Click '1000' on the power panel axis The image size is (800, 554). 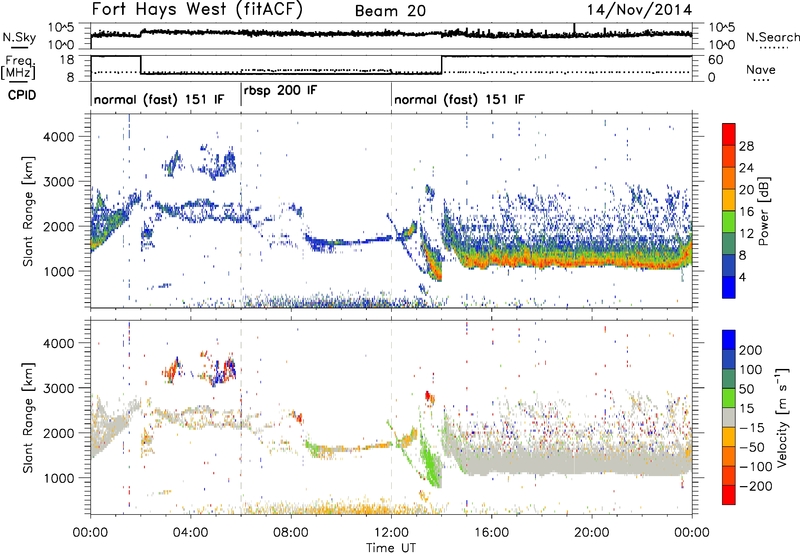click(58, 271)
